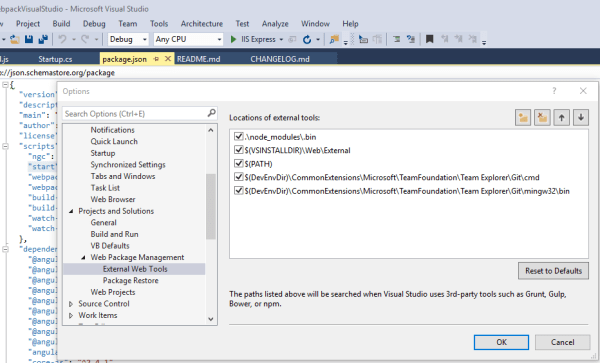
Task: Click the search magnifier in Options search box
Action: click(212, 113)
